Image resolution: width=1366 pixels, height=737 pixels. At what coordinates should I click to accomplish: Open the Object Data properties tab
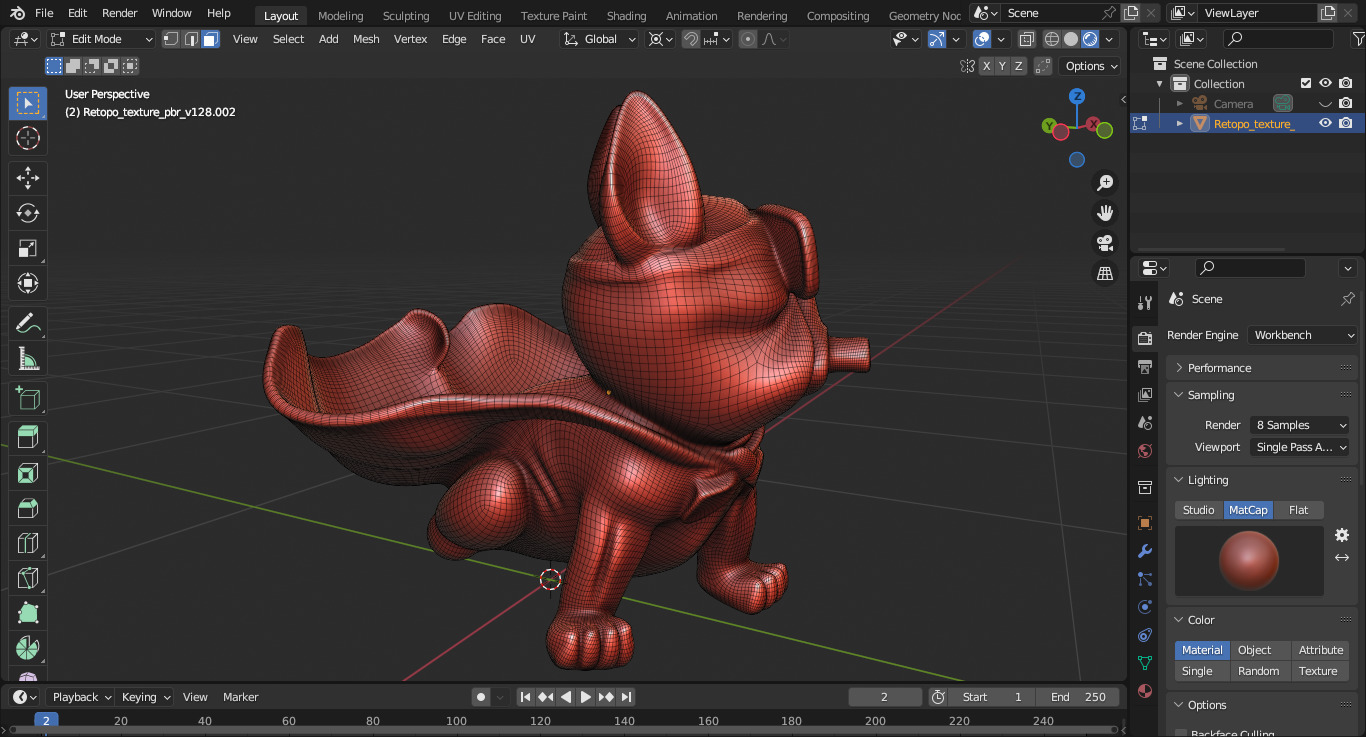(1145, 663)
